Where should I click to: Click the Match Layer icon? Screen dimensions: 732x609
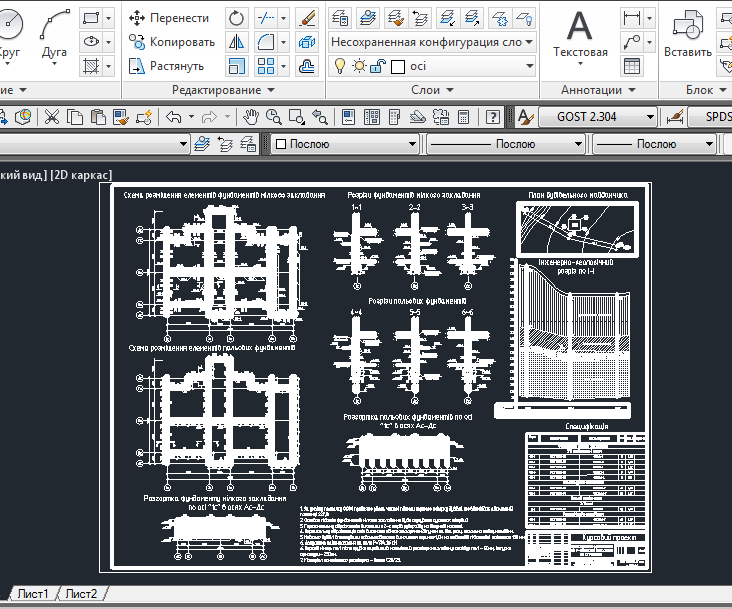click(x=395, y=18)
